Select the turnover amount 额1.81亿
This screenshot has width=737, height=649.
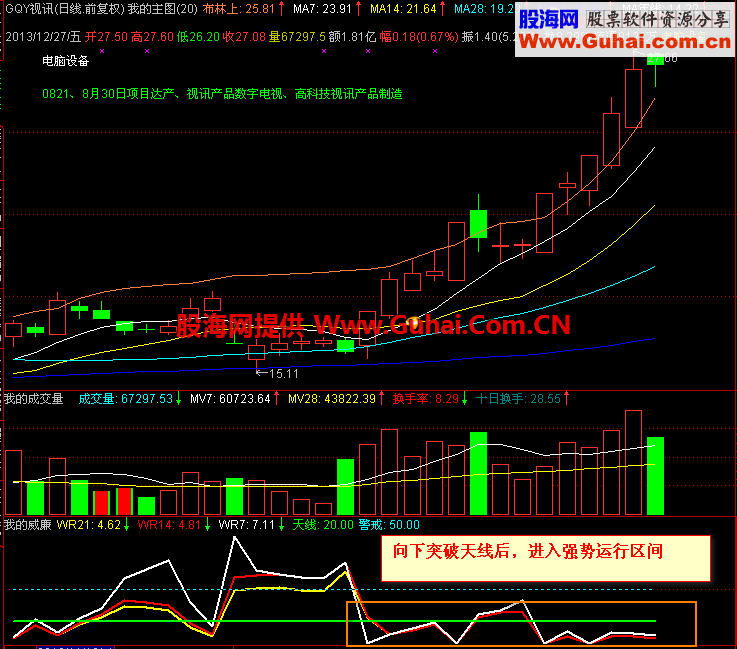[353, 37]
